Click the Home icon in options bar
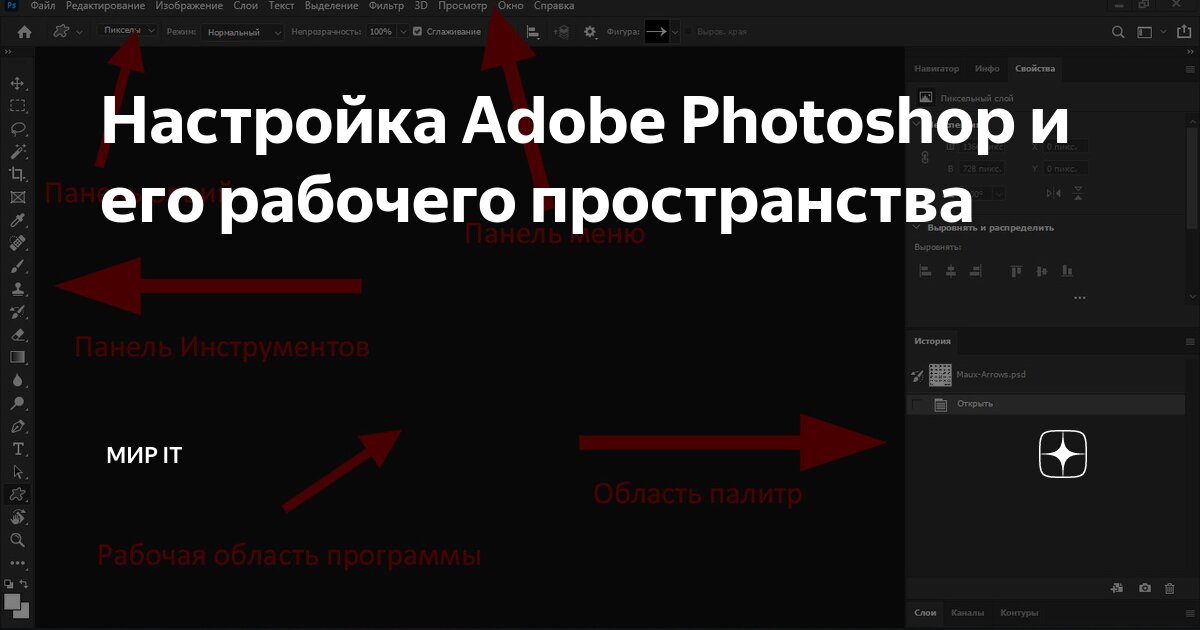 coord(24,32)
